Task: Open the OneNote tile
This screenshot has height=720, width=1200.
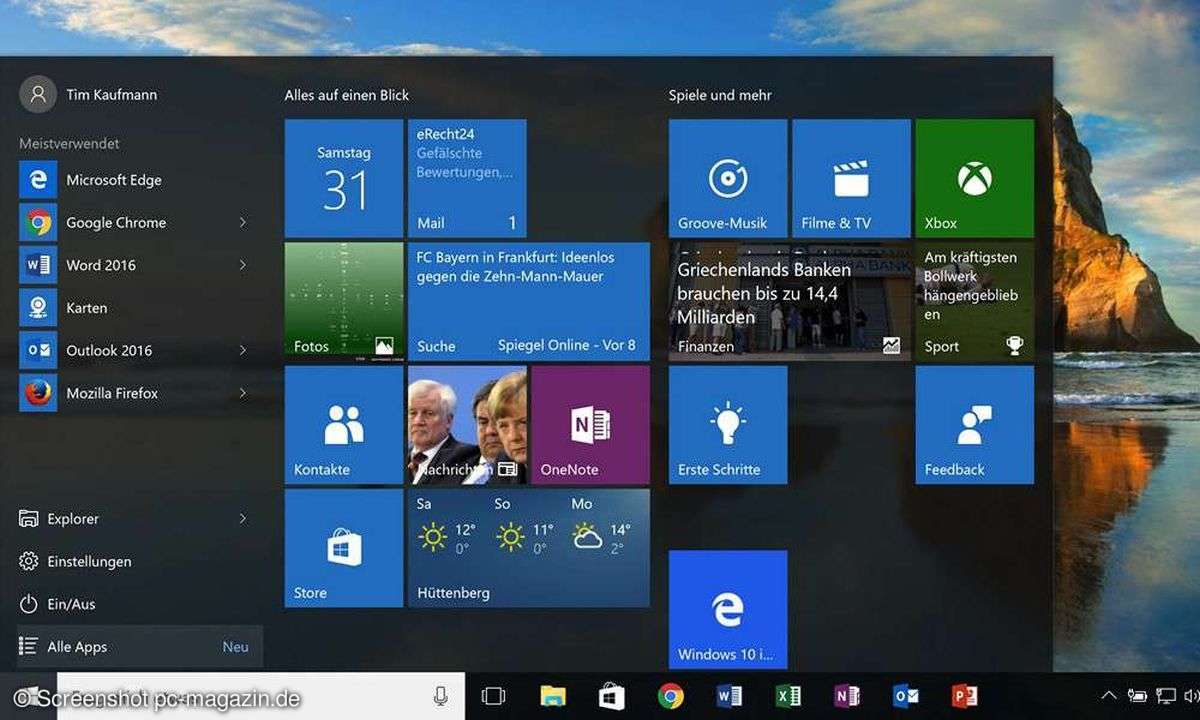Action: point(590,425)
